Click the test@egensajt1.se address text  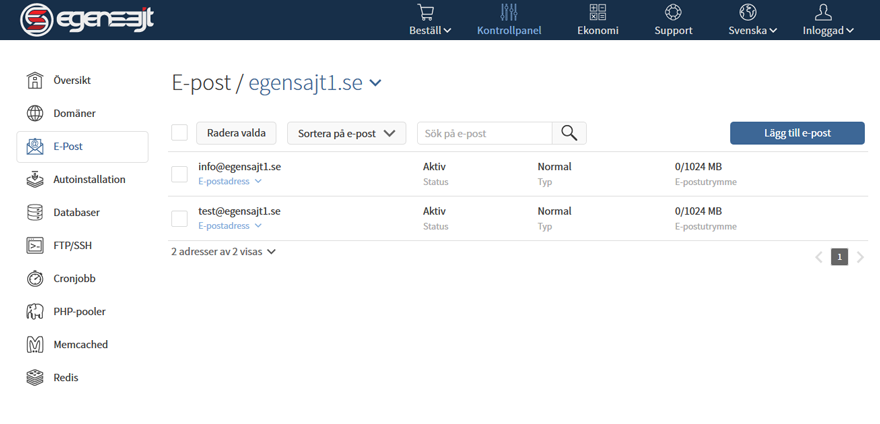point(239,211)
